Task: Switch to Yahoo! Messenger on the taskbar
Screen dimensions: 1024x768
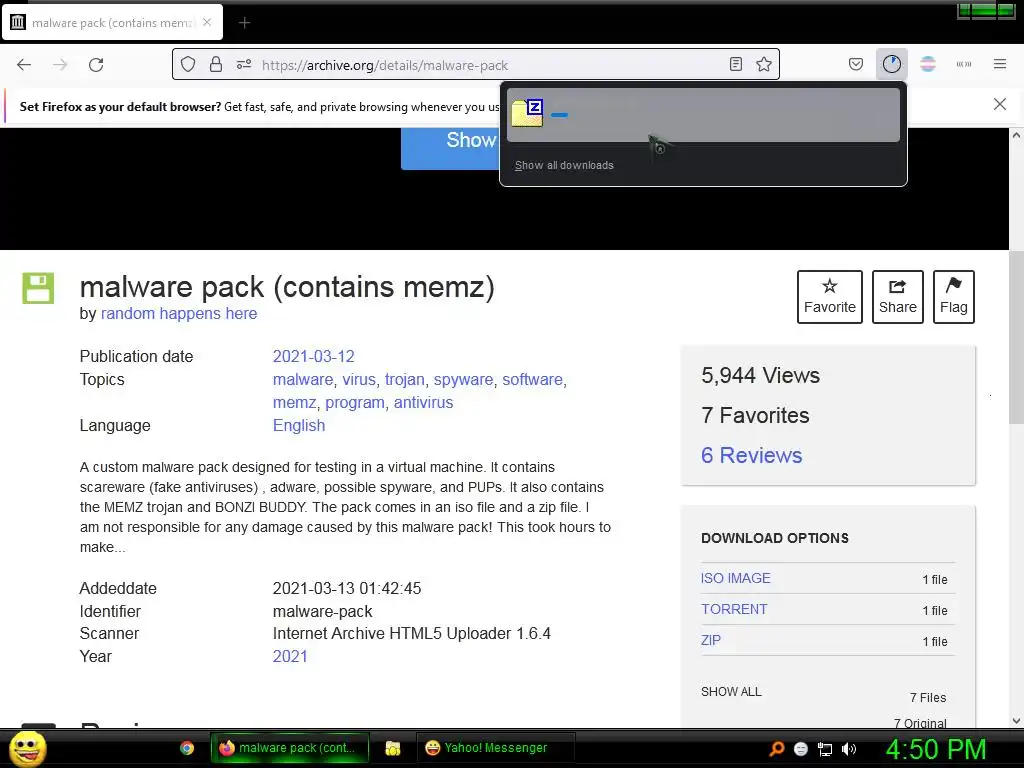Action: (x=495, y=748)
